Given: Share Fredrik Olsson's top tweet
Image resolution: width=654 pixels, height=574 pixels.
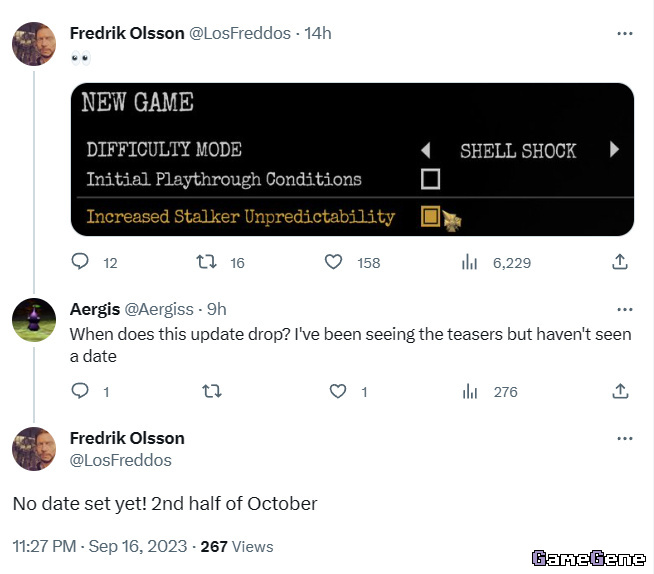Looking at the screenshot, I should [620, 262].
